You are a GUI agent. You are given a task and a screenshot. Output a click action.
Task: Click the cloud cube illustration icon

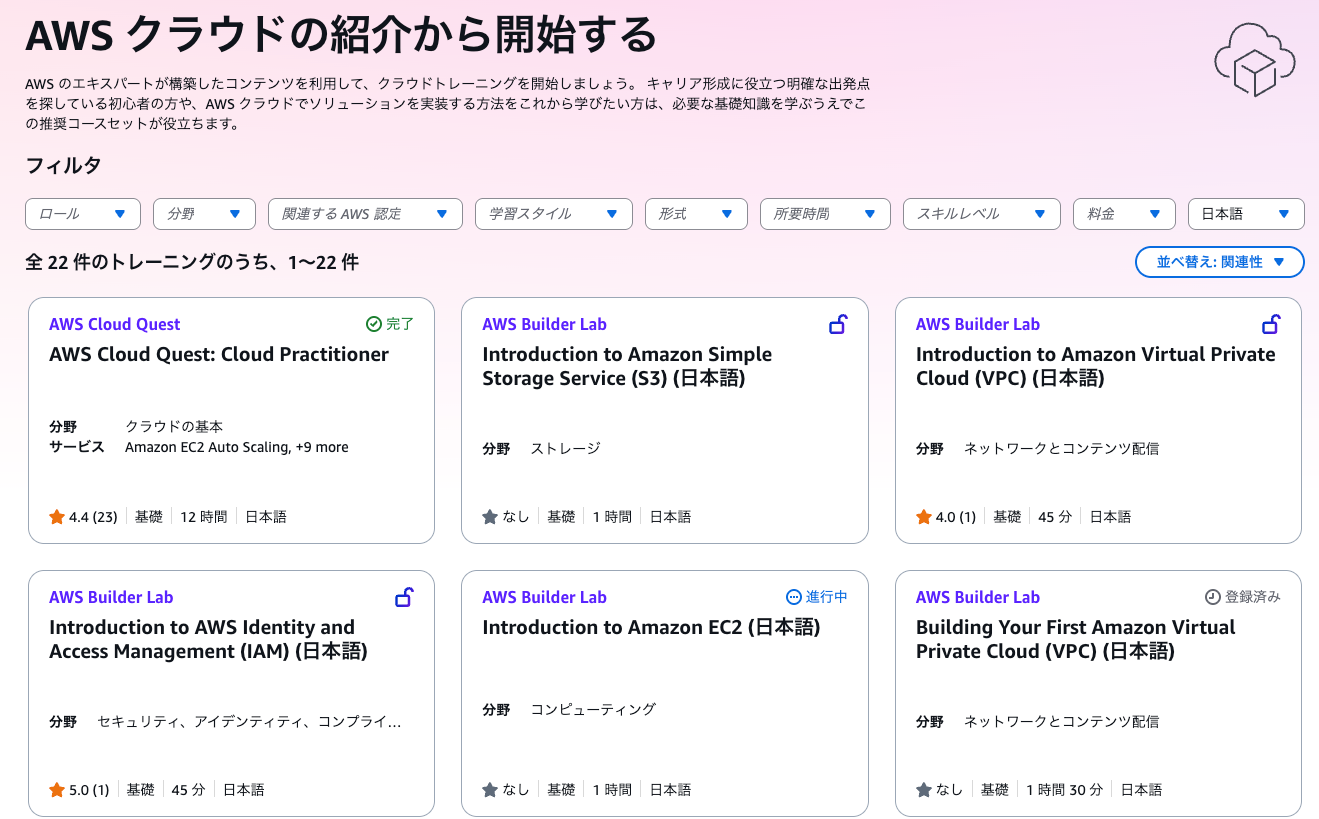1254,58
